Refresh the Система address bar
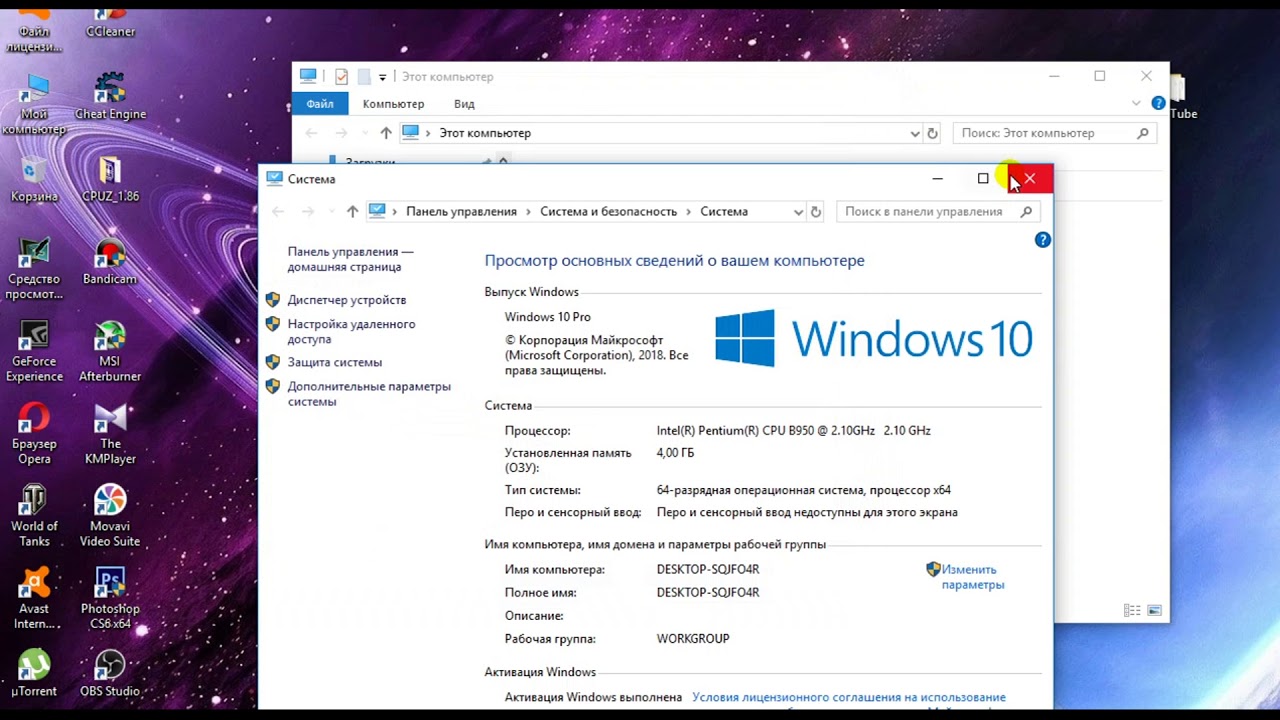 [x=816, y=212]
